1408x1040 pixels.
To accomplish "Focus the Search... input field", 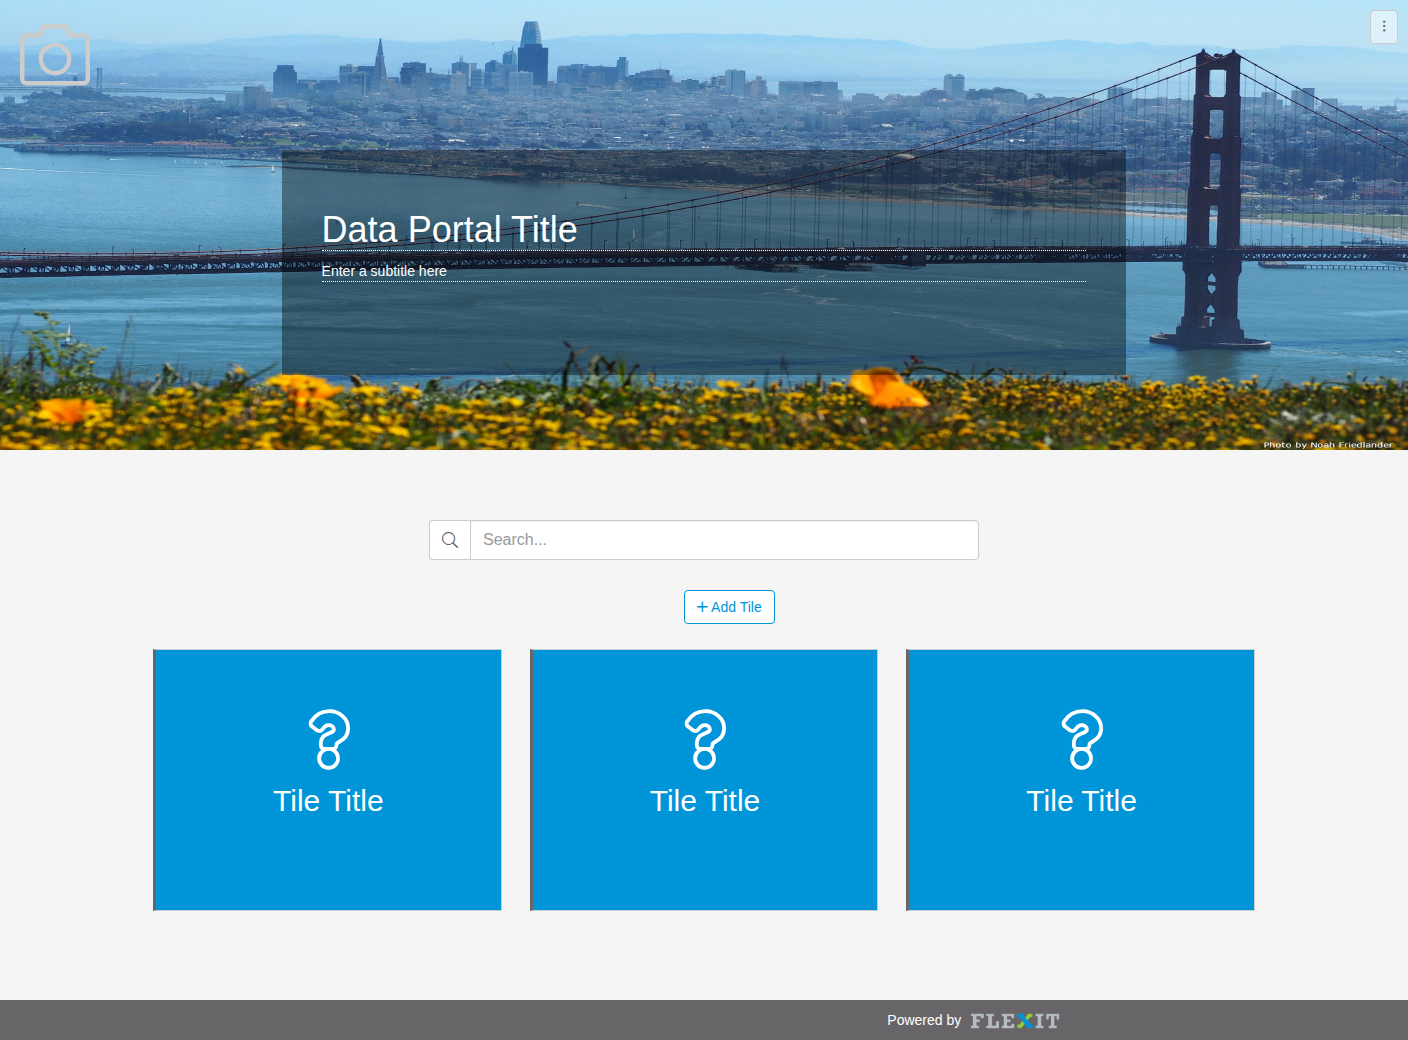I will coord(724,540).
